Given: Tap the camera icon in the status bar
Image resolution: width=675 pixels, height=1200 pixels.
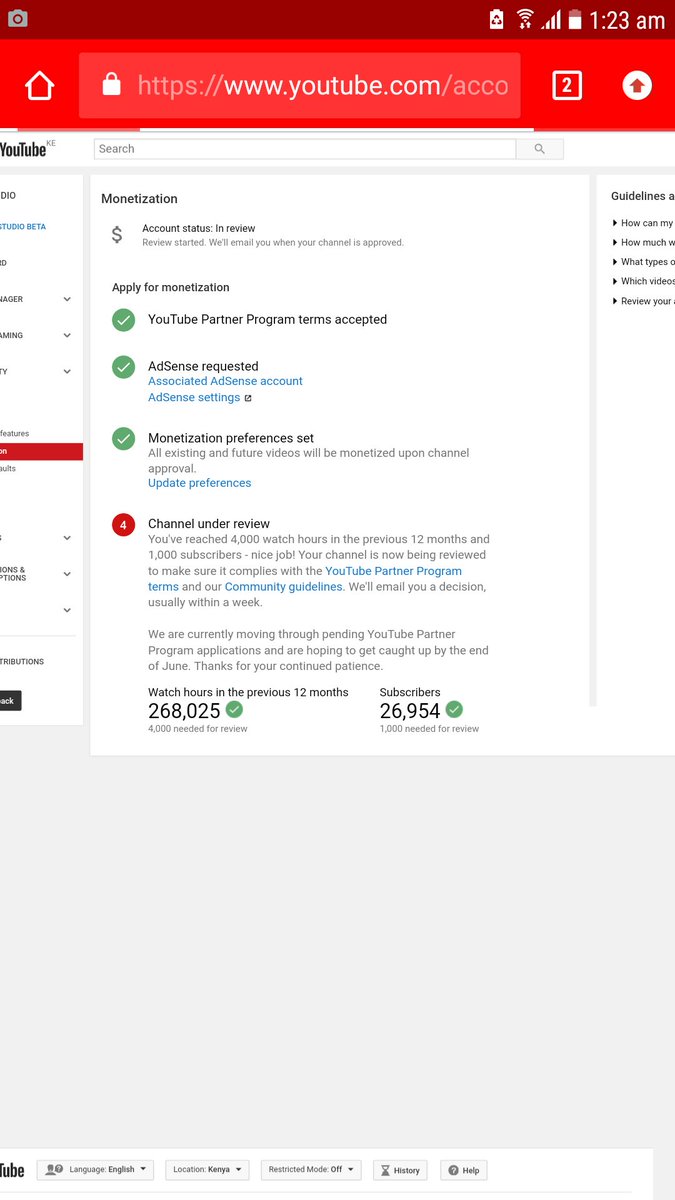Looking at the screenshot, I should point(18,18).
